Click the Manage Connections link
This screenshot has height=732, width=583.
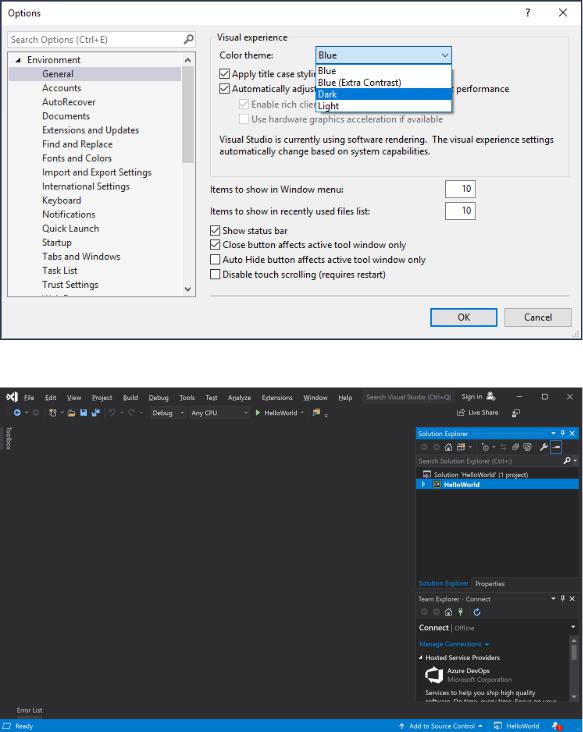(450, 644)
